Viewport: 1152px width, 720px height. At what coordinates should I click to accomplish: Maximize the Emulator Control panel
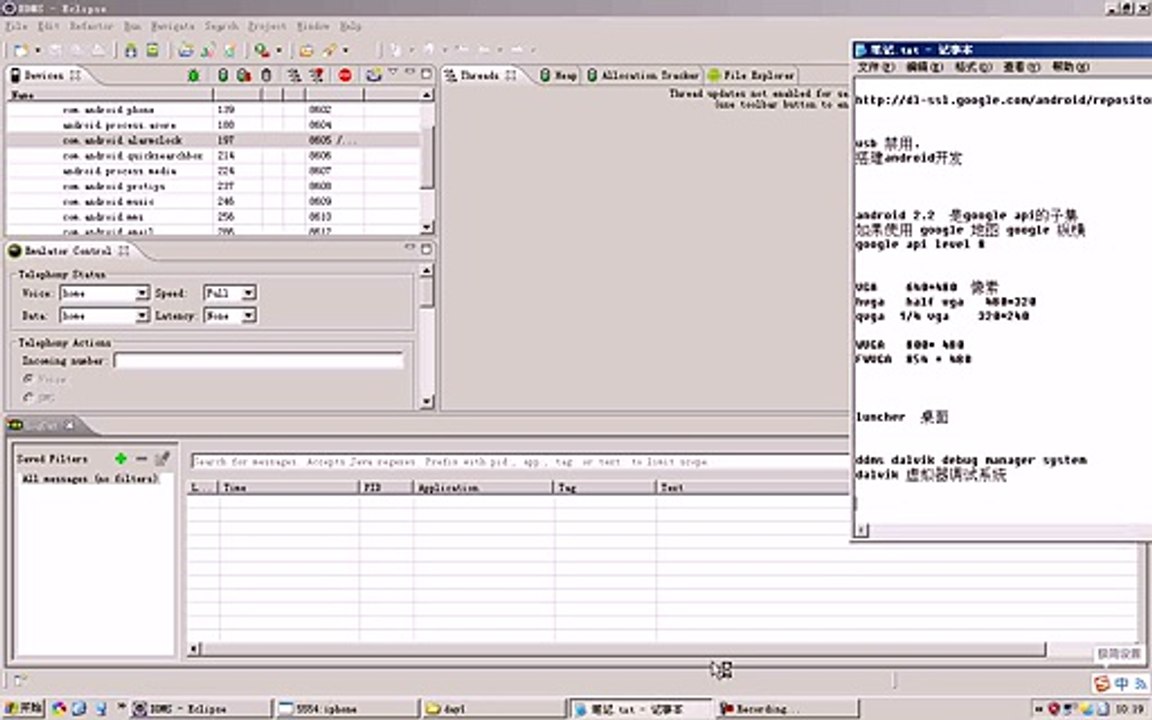point(426,249)
